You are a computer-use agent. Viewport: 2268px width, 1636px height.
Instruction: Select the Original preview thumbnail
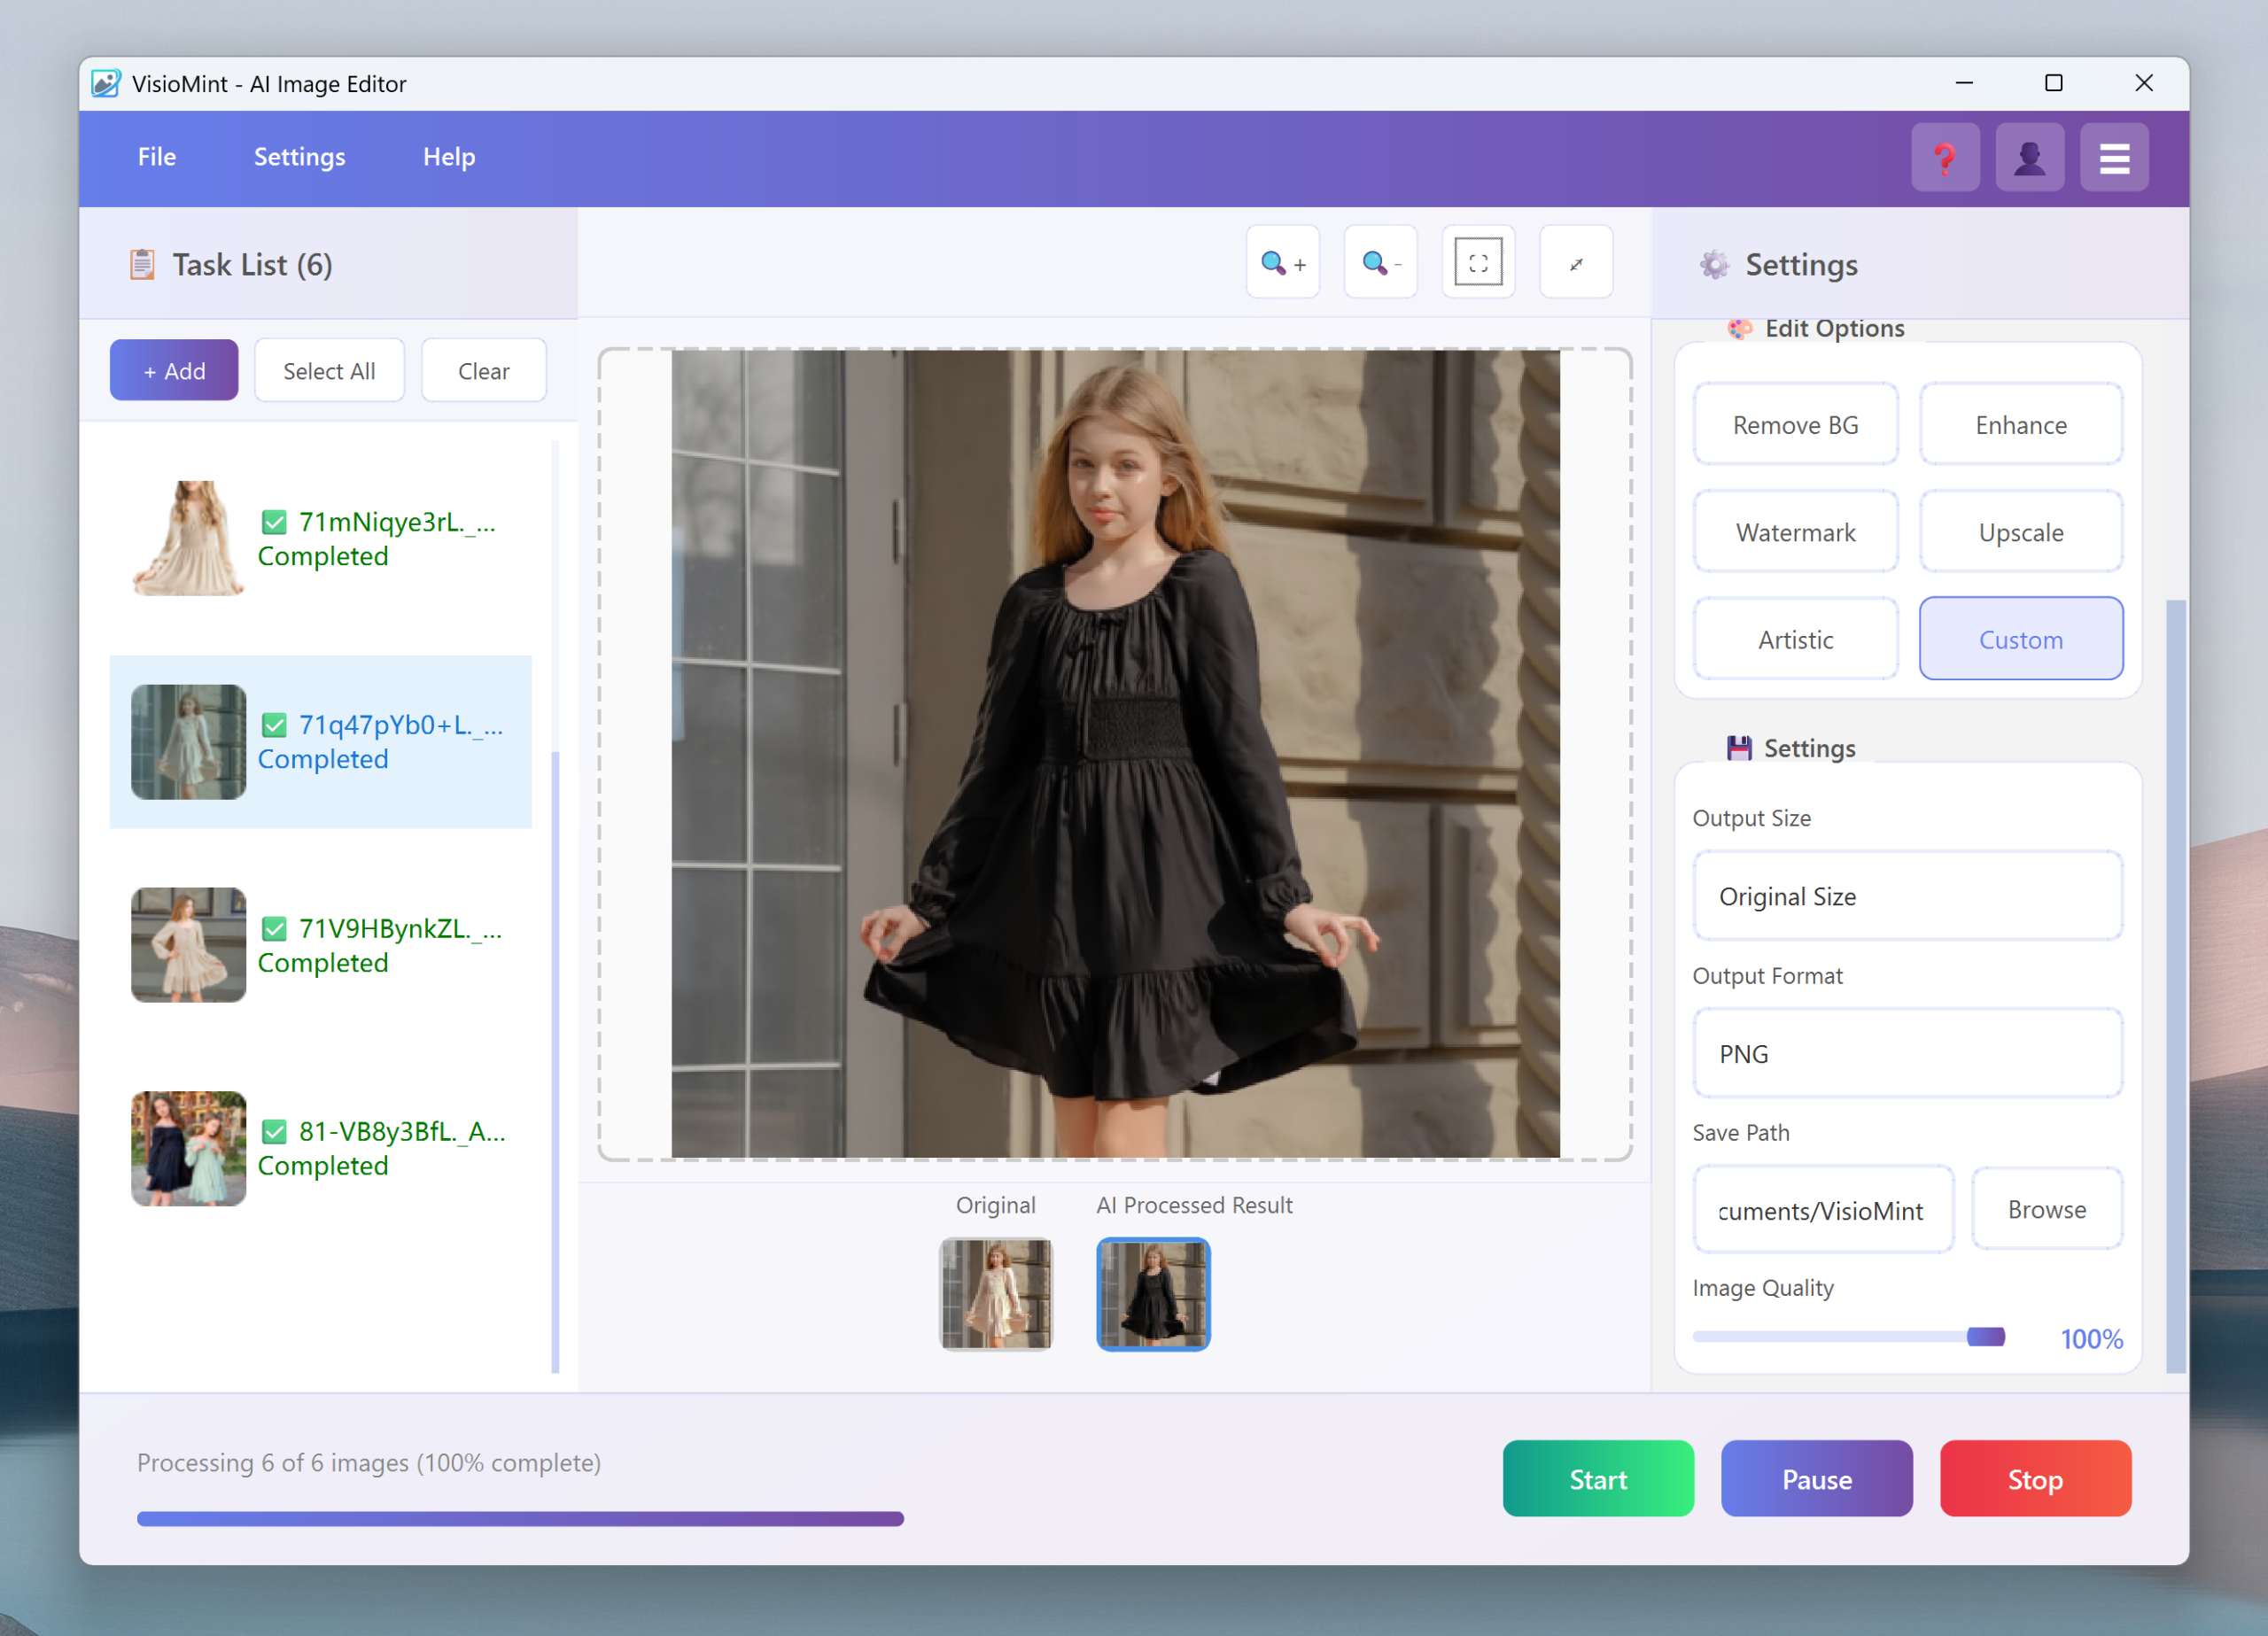(995, 1294)
